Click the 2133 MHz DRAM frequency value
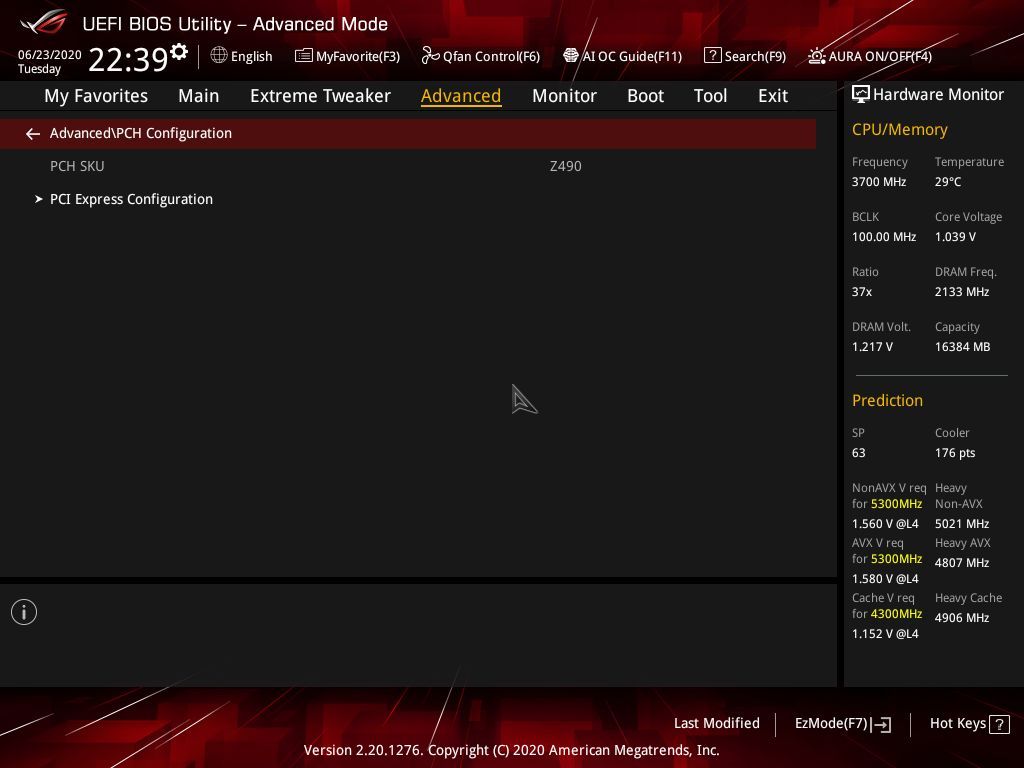 (961, 292)
